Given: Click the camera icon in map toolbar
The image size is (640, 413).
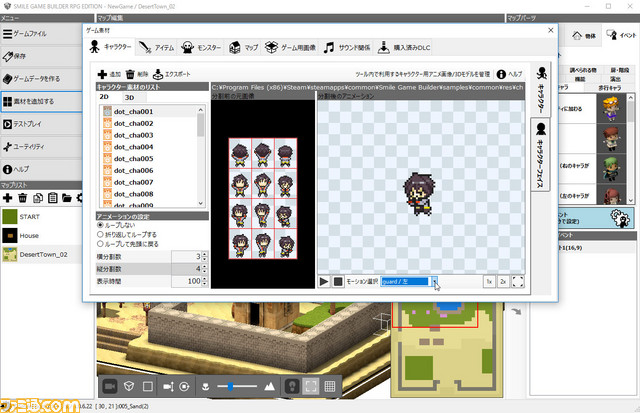Looking at the screenshot, I should pyautogui.click(x=108, y=386).
